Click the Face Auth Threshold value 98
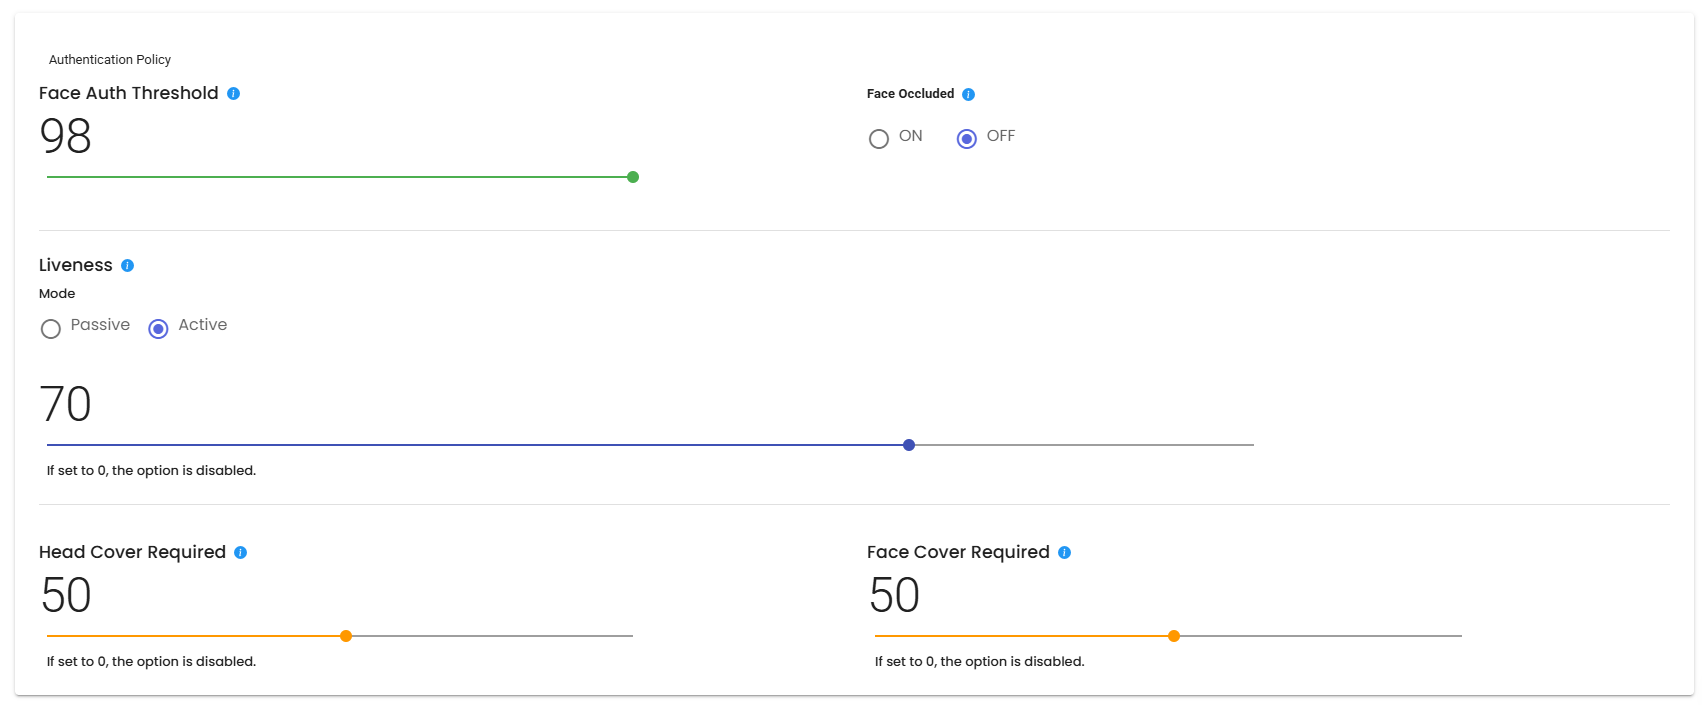This screenshot has width=1702, height=705. point(65,136)
